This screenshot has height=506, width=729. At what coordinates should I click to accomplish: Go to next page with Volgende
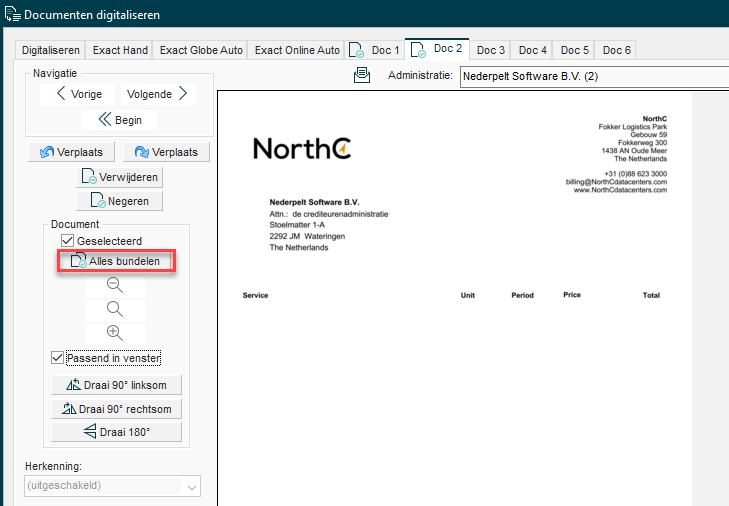(158, 94)
